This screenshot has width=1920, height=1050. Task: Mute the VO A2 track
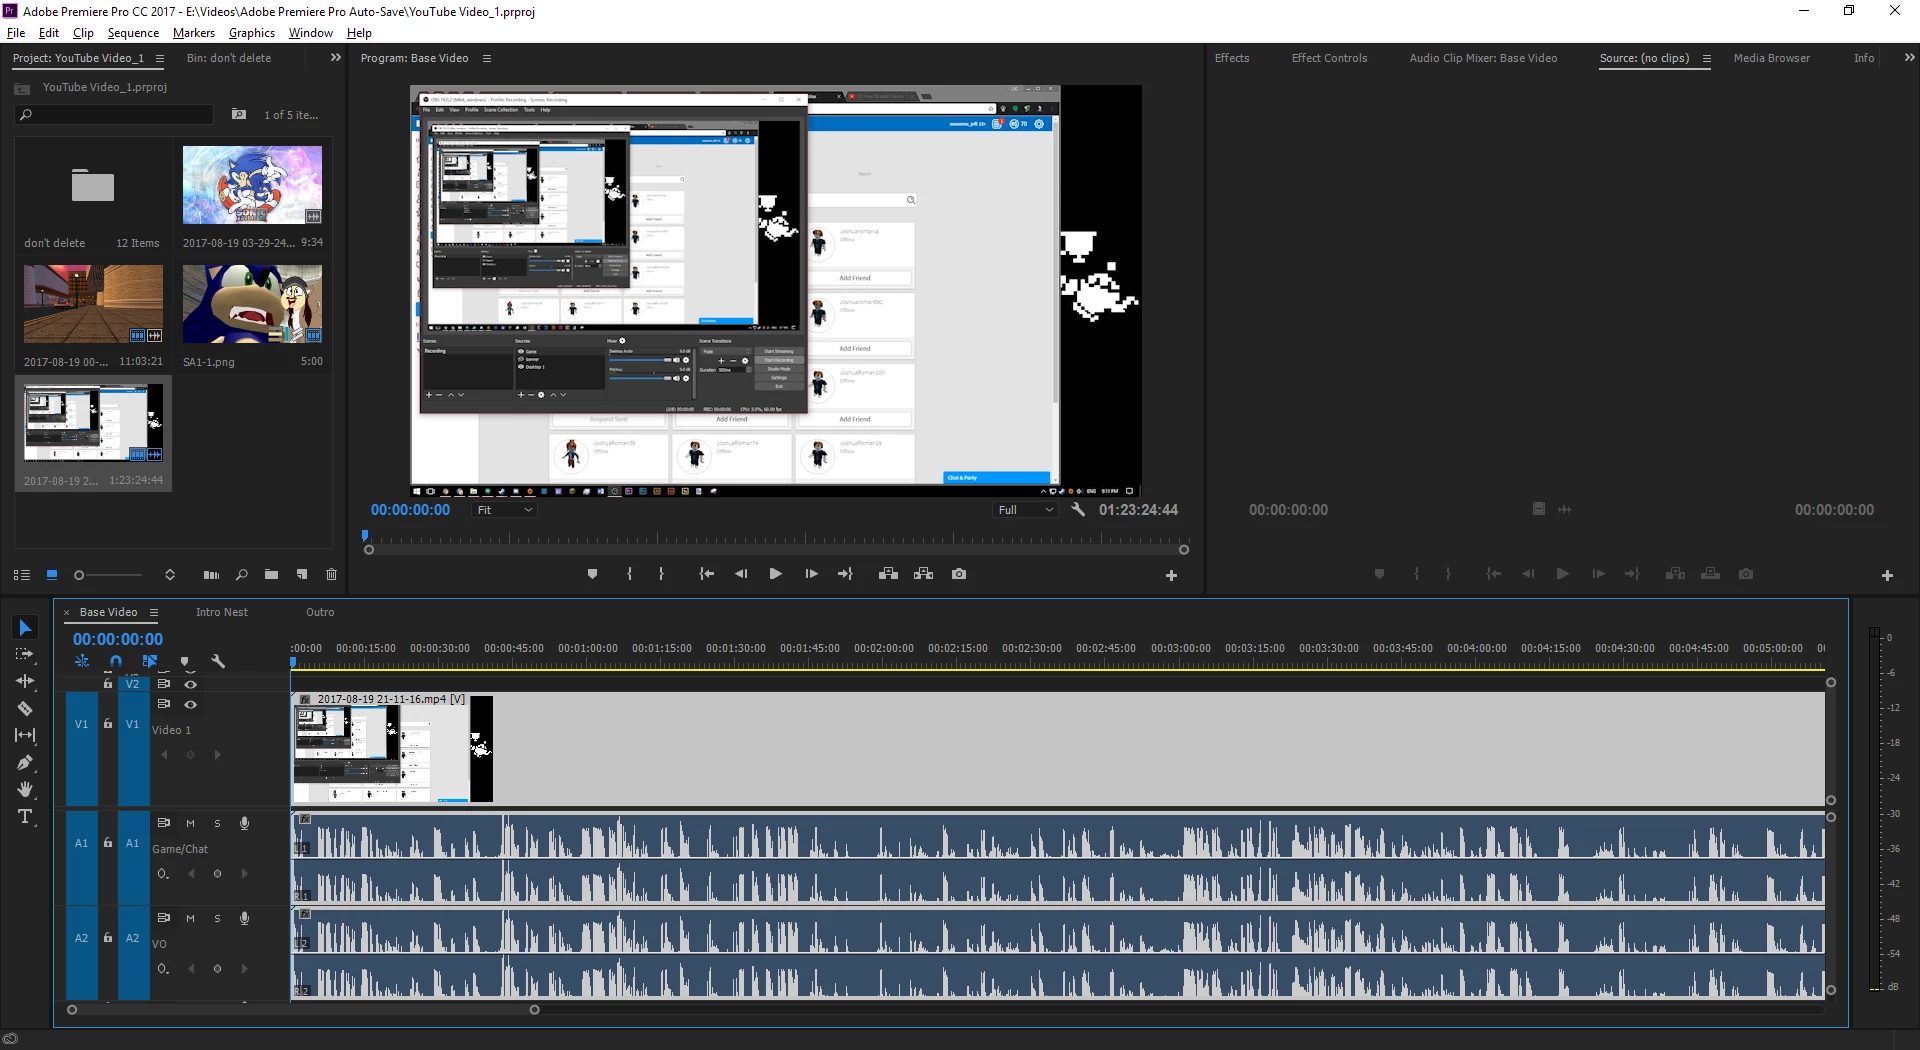tap(190, 919)
